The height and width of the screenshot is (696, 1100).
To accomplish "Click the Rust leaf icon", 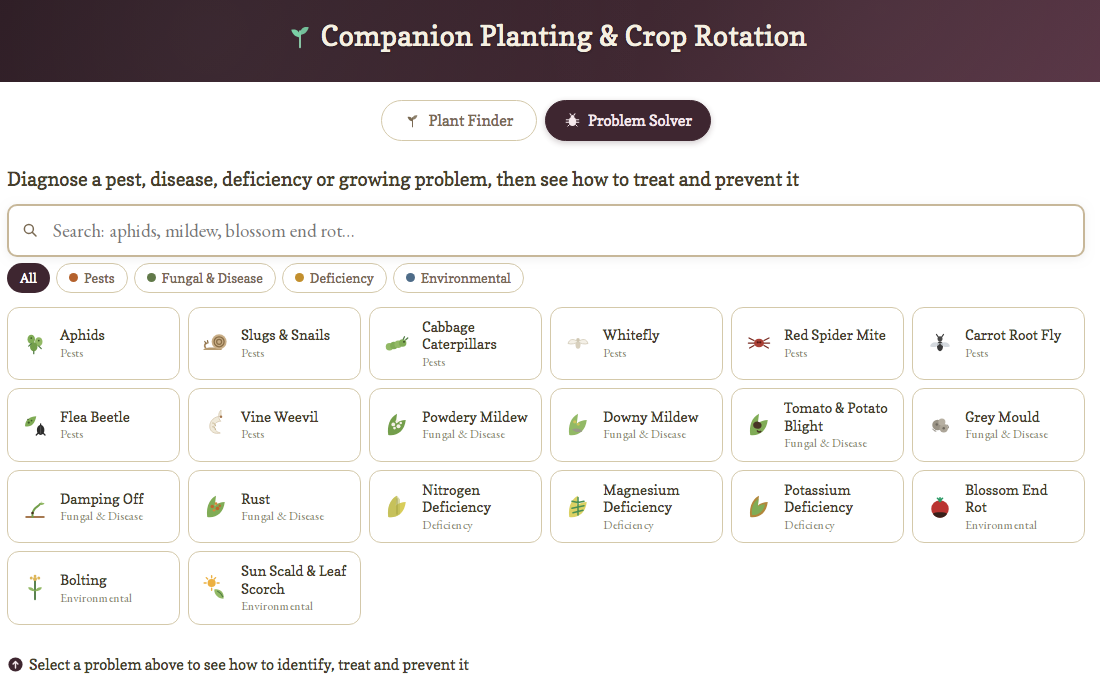I will click(215, 507).
